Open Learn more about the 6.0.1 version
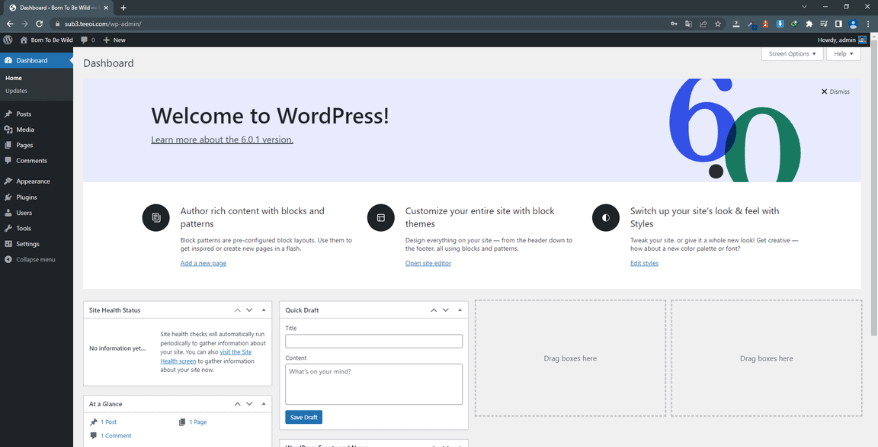This screenshot has width=878, height=447. pos(222,139)
